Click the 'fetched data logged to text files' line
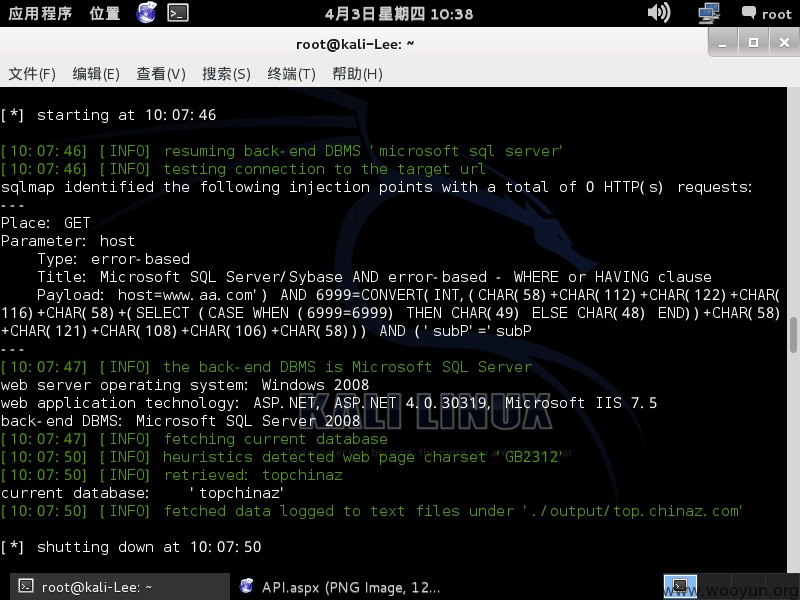This screenshot has width=800, height=600. [x=371, y=511]
